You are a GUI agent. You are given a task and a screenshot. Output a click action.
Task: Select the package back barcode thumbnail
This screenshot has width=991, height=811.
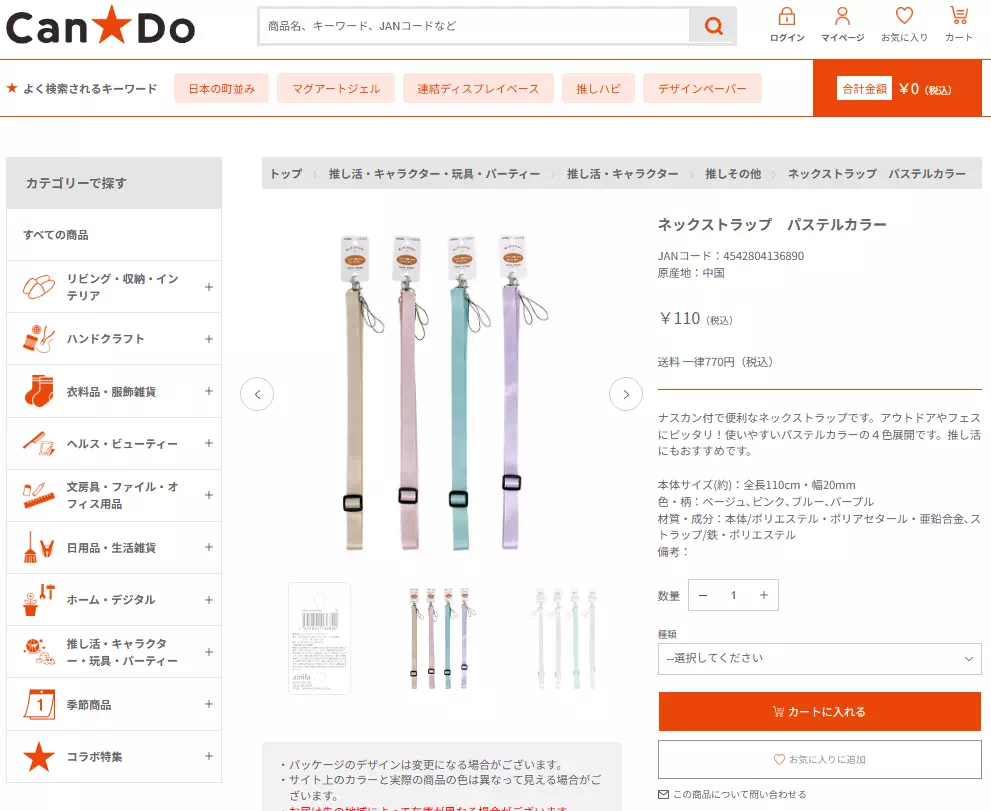(320, 638)
